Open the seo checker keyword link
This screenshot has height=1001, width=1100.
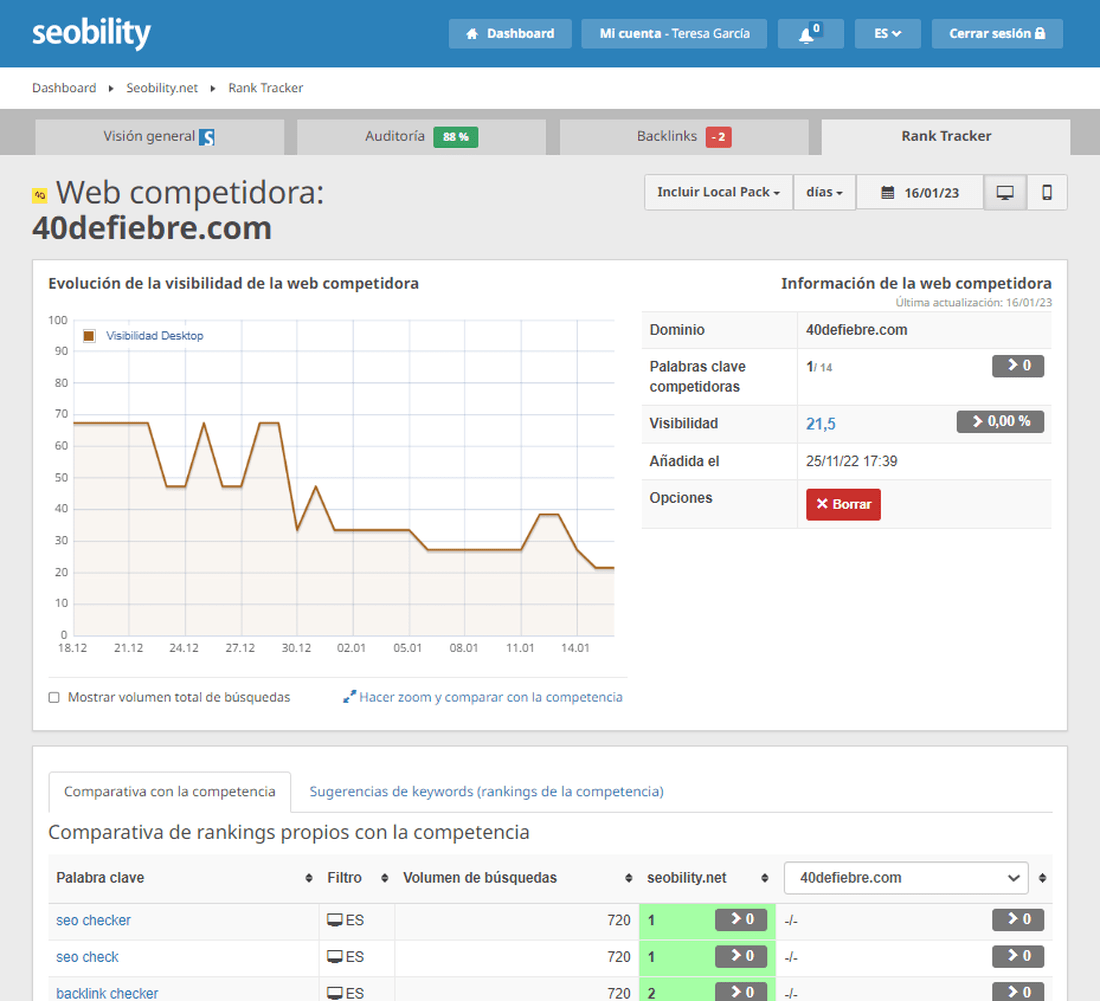tap(93, 920)
